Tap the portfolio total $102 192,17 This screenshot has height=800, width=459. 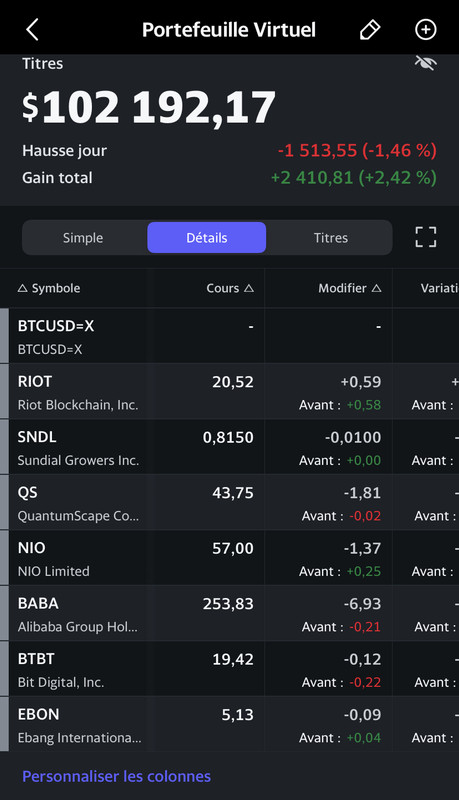[x=149, y=107]
